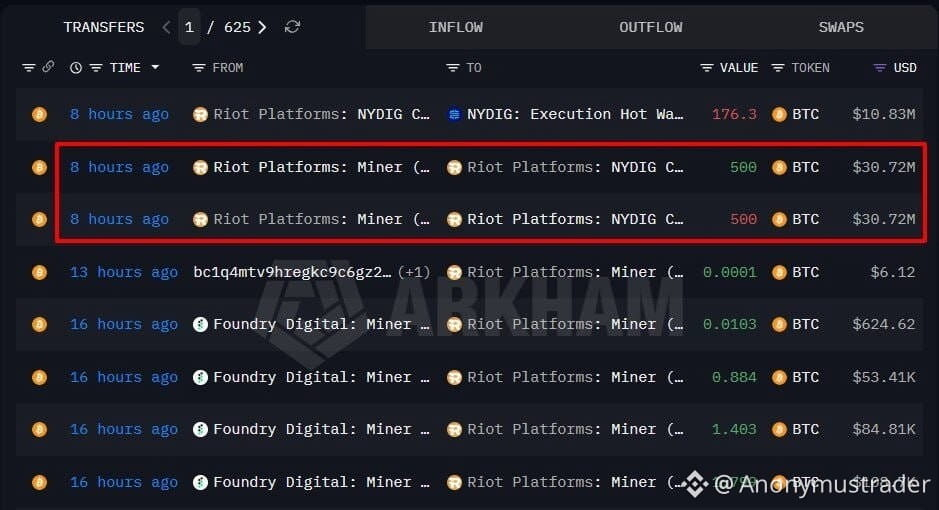Open sender 'Riot Platforms: NYDIG C...' in the first row
The height and width of the screenshot is (510, 939).
tap(322, 114)
